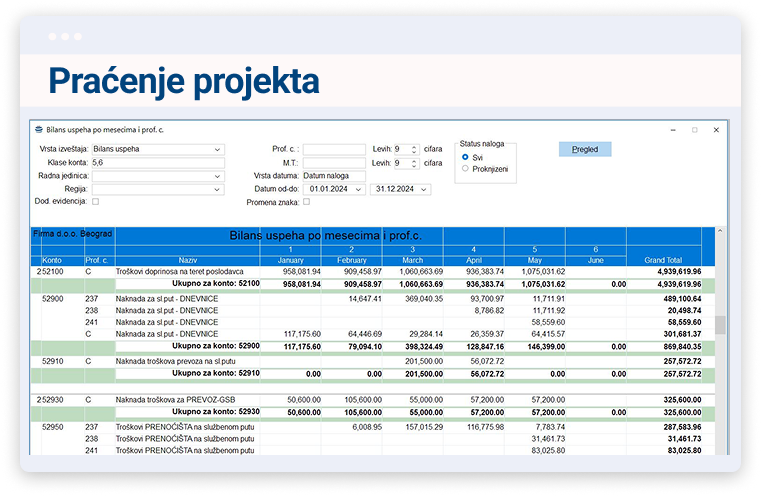The width and height of the screenshot is (761, 496).
Task: Open the Vrsta izveštaja dropdown
Action: click(x=217, y=150)
